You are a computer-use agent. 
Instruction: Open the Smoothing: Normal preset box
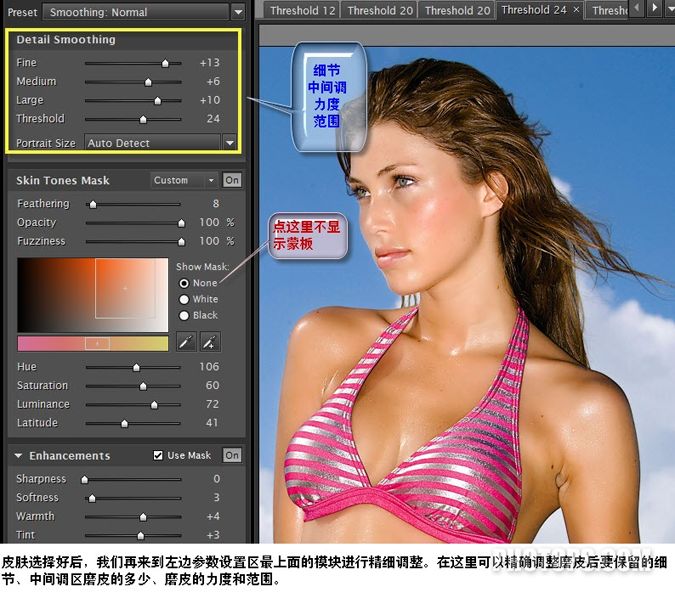[x=136, y=12]
